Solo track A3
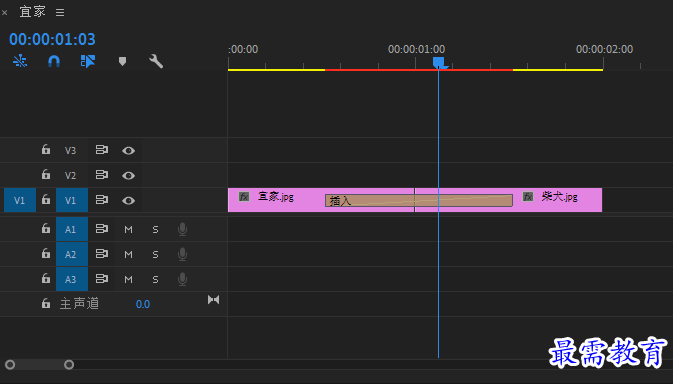The height and width of the screenshot is (384, 673). (155, 280)
